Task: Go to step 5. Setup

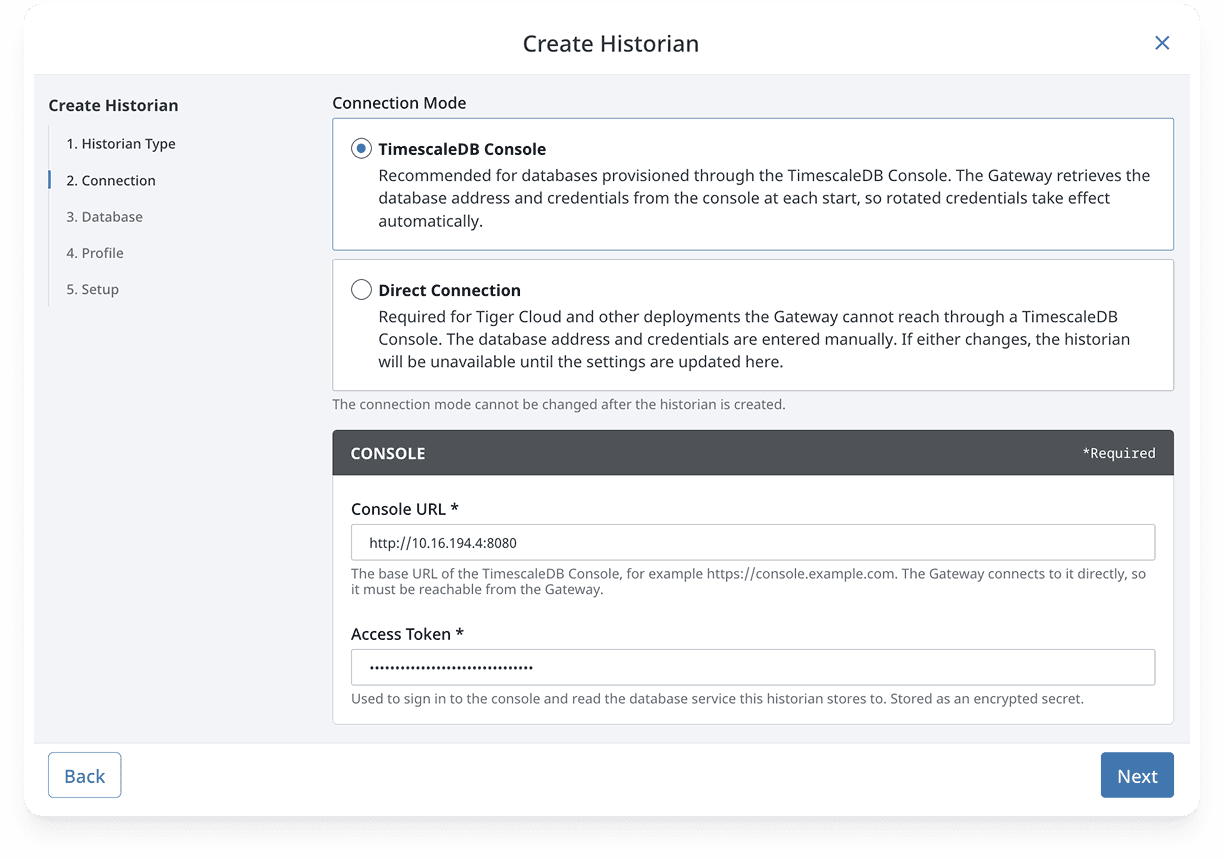Action: [93, 289]
